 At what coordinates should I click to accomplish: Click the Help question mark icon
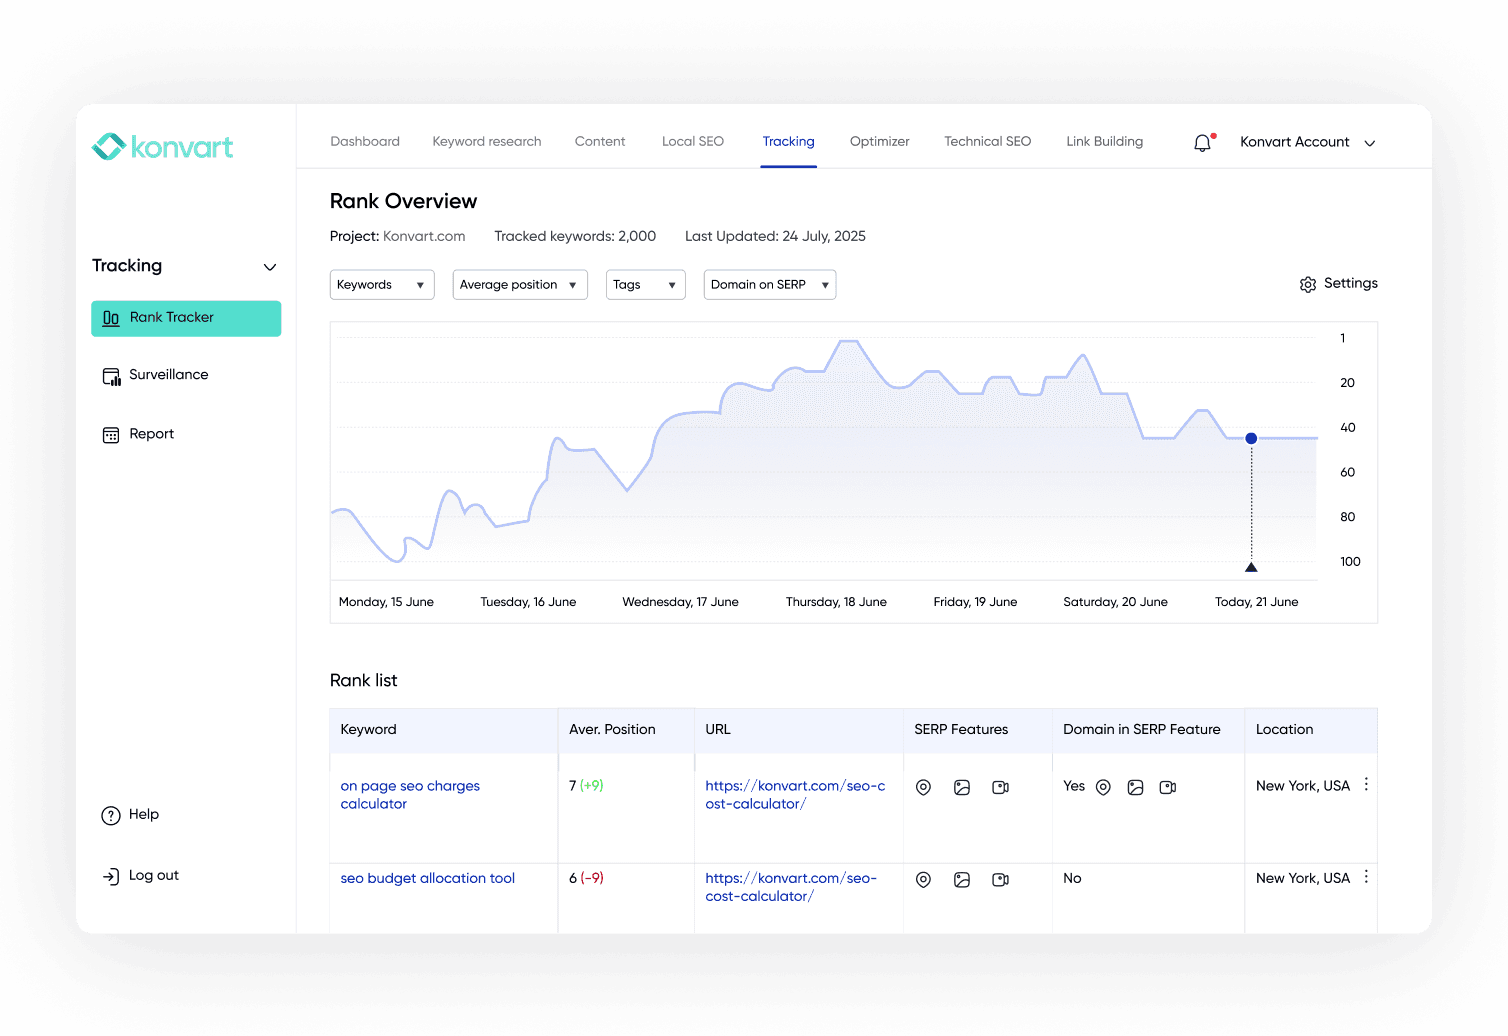point(111,816)
